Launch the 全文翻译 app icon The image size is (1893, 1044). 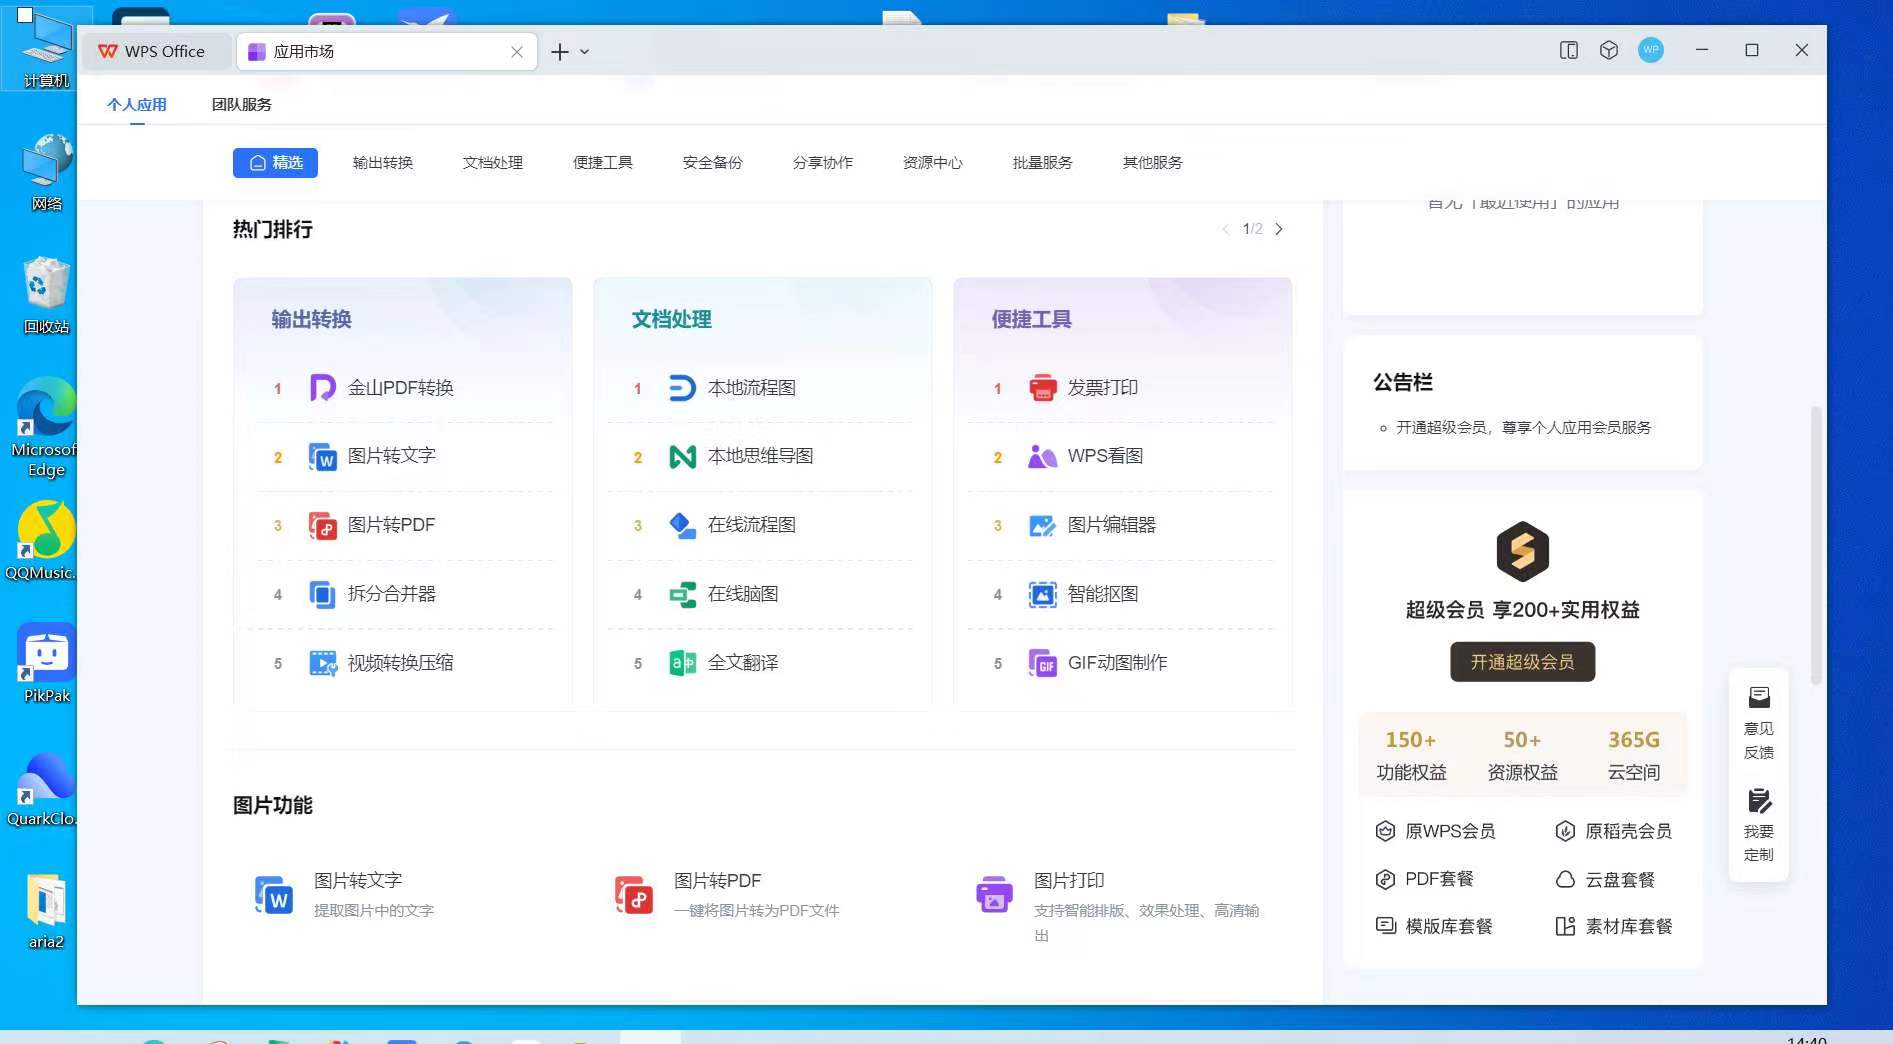point(681,662)
